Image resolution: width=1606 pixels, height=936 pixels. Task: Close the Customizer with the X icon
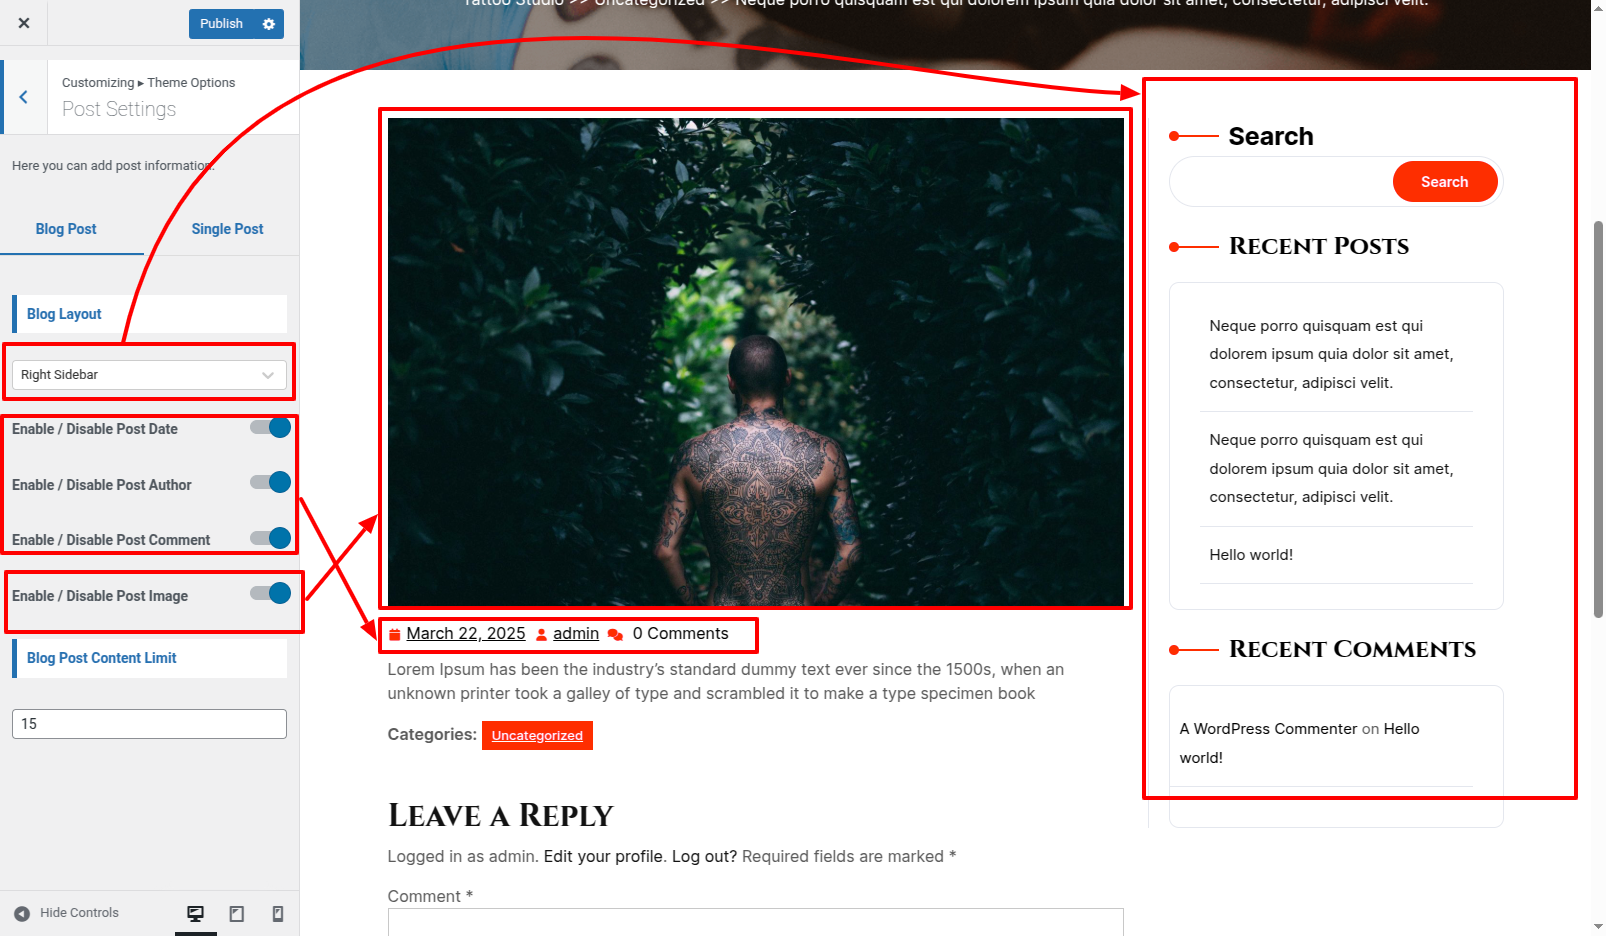click(x=24, y=23)
